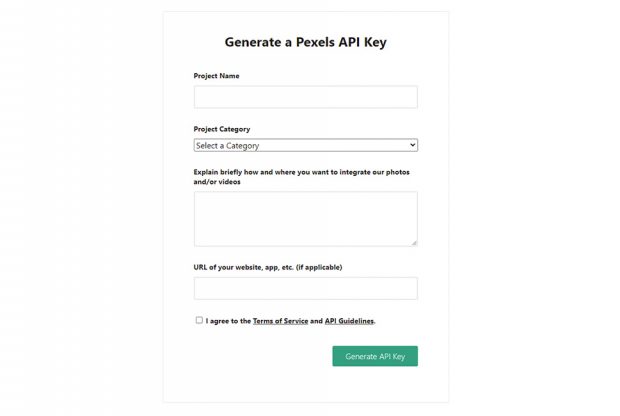The width and height of the screenshot is (620, 416).
Task: Open the Project Category dropdown
Action: coord(305,145)
